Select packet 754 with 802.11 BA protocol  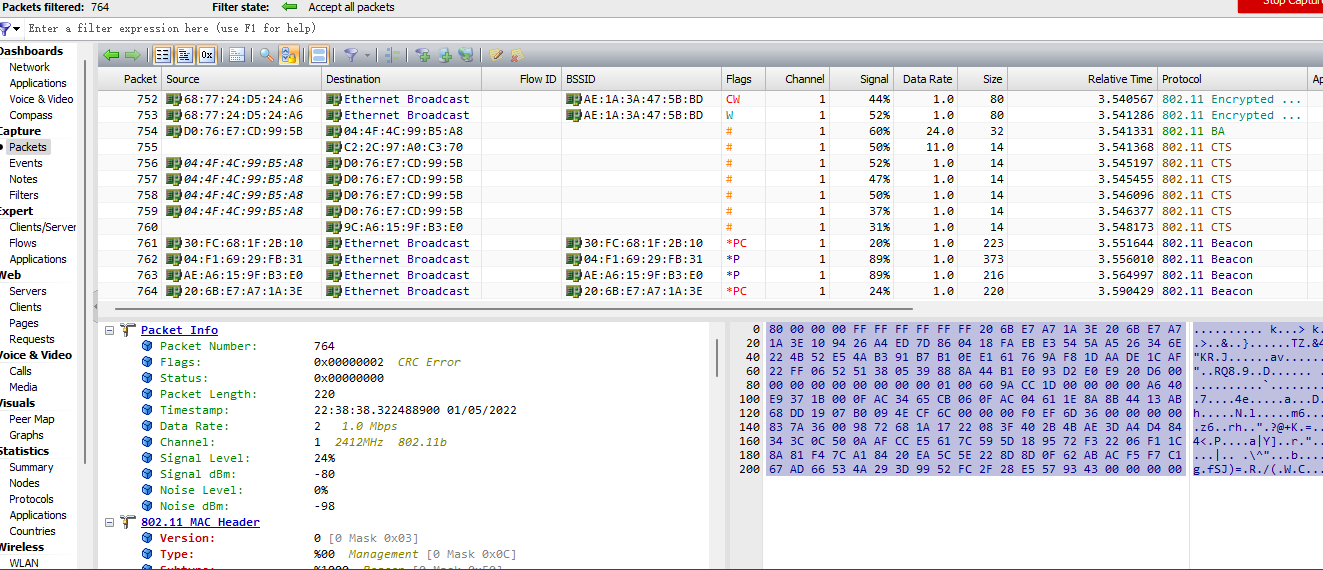(x=710, y=131)
